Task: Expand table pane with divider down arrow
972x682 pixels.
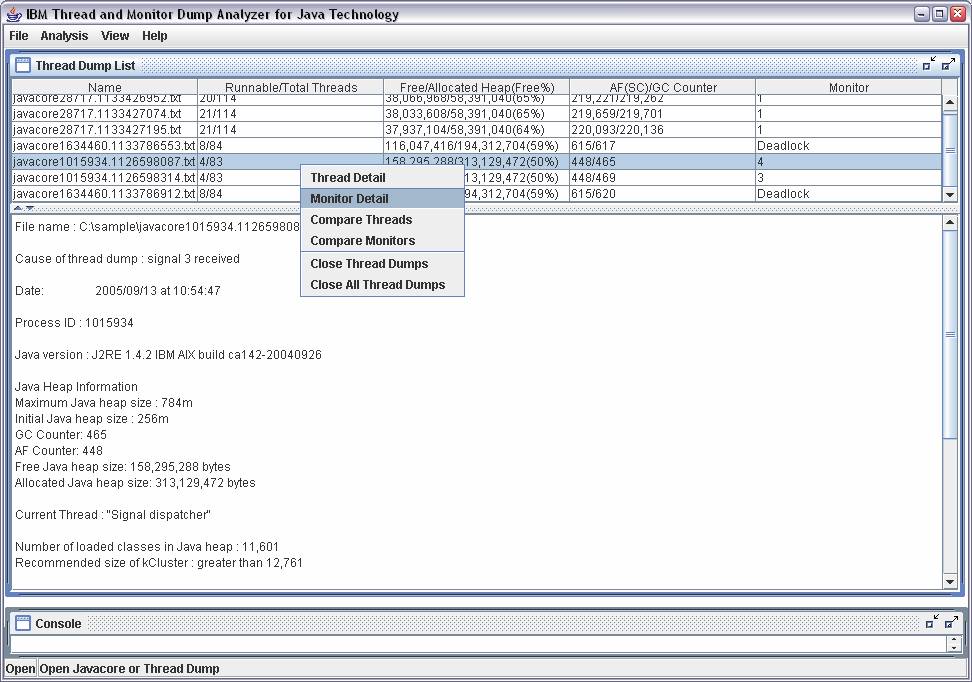Action: (x=29, y=208)
